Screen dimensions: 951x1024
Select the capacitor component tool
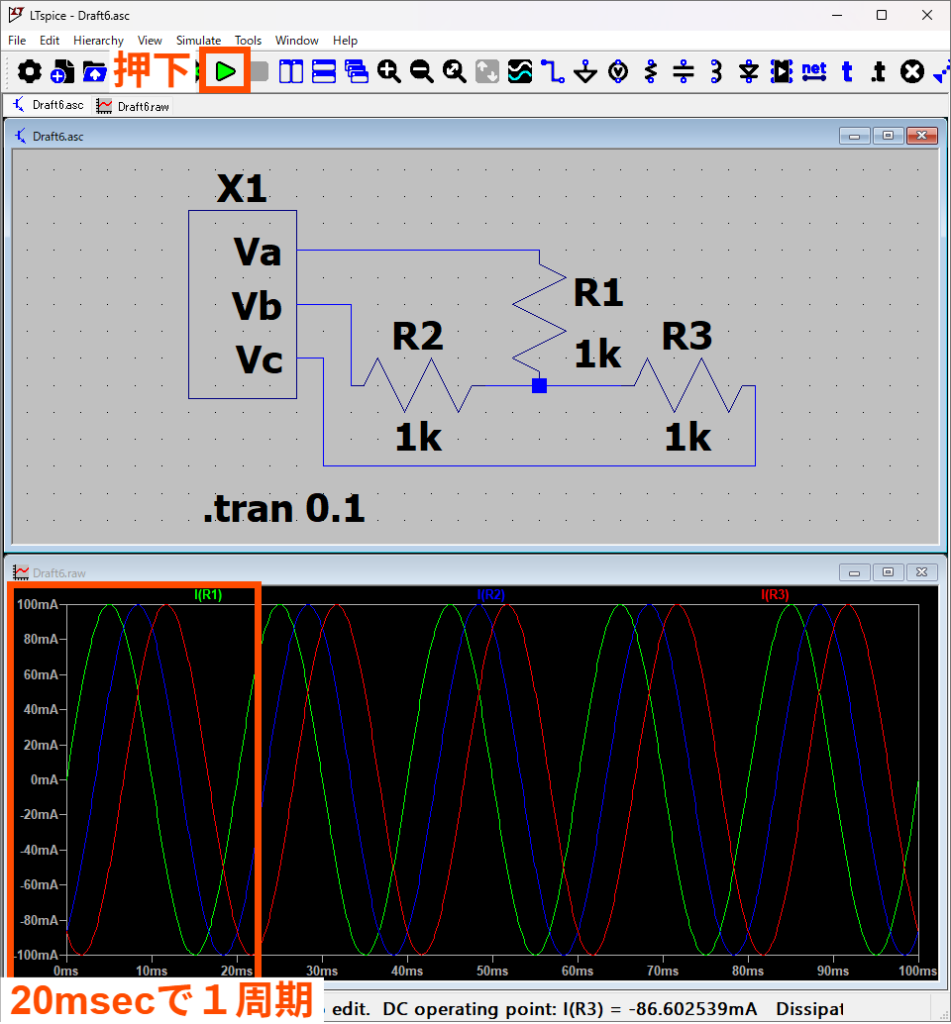(683, 72)
